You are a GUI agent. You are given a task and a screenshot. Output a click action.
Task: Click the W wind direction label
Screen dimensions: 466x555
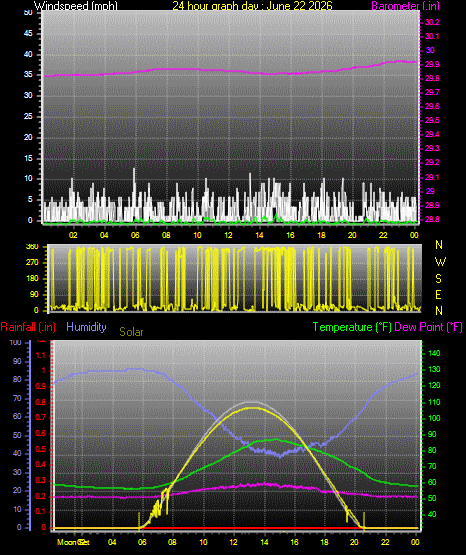click(x=440, y=262)
